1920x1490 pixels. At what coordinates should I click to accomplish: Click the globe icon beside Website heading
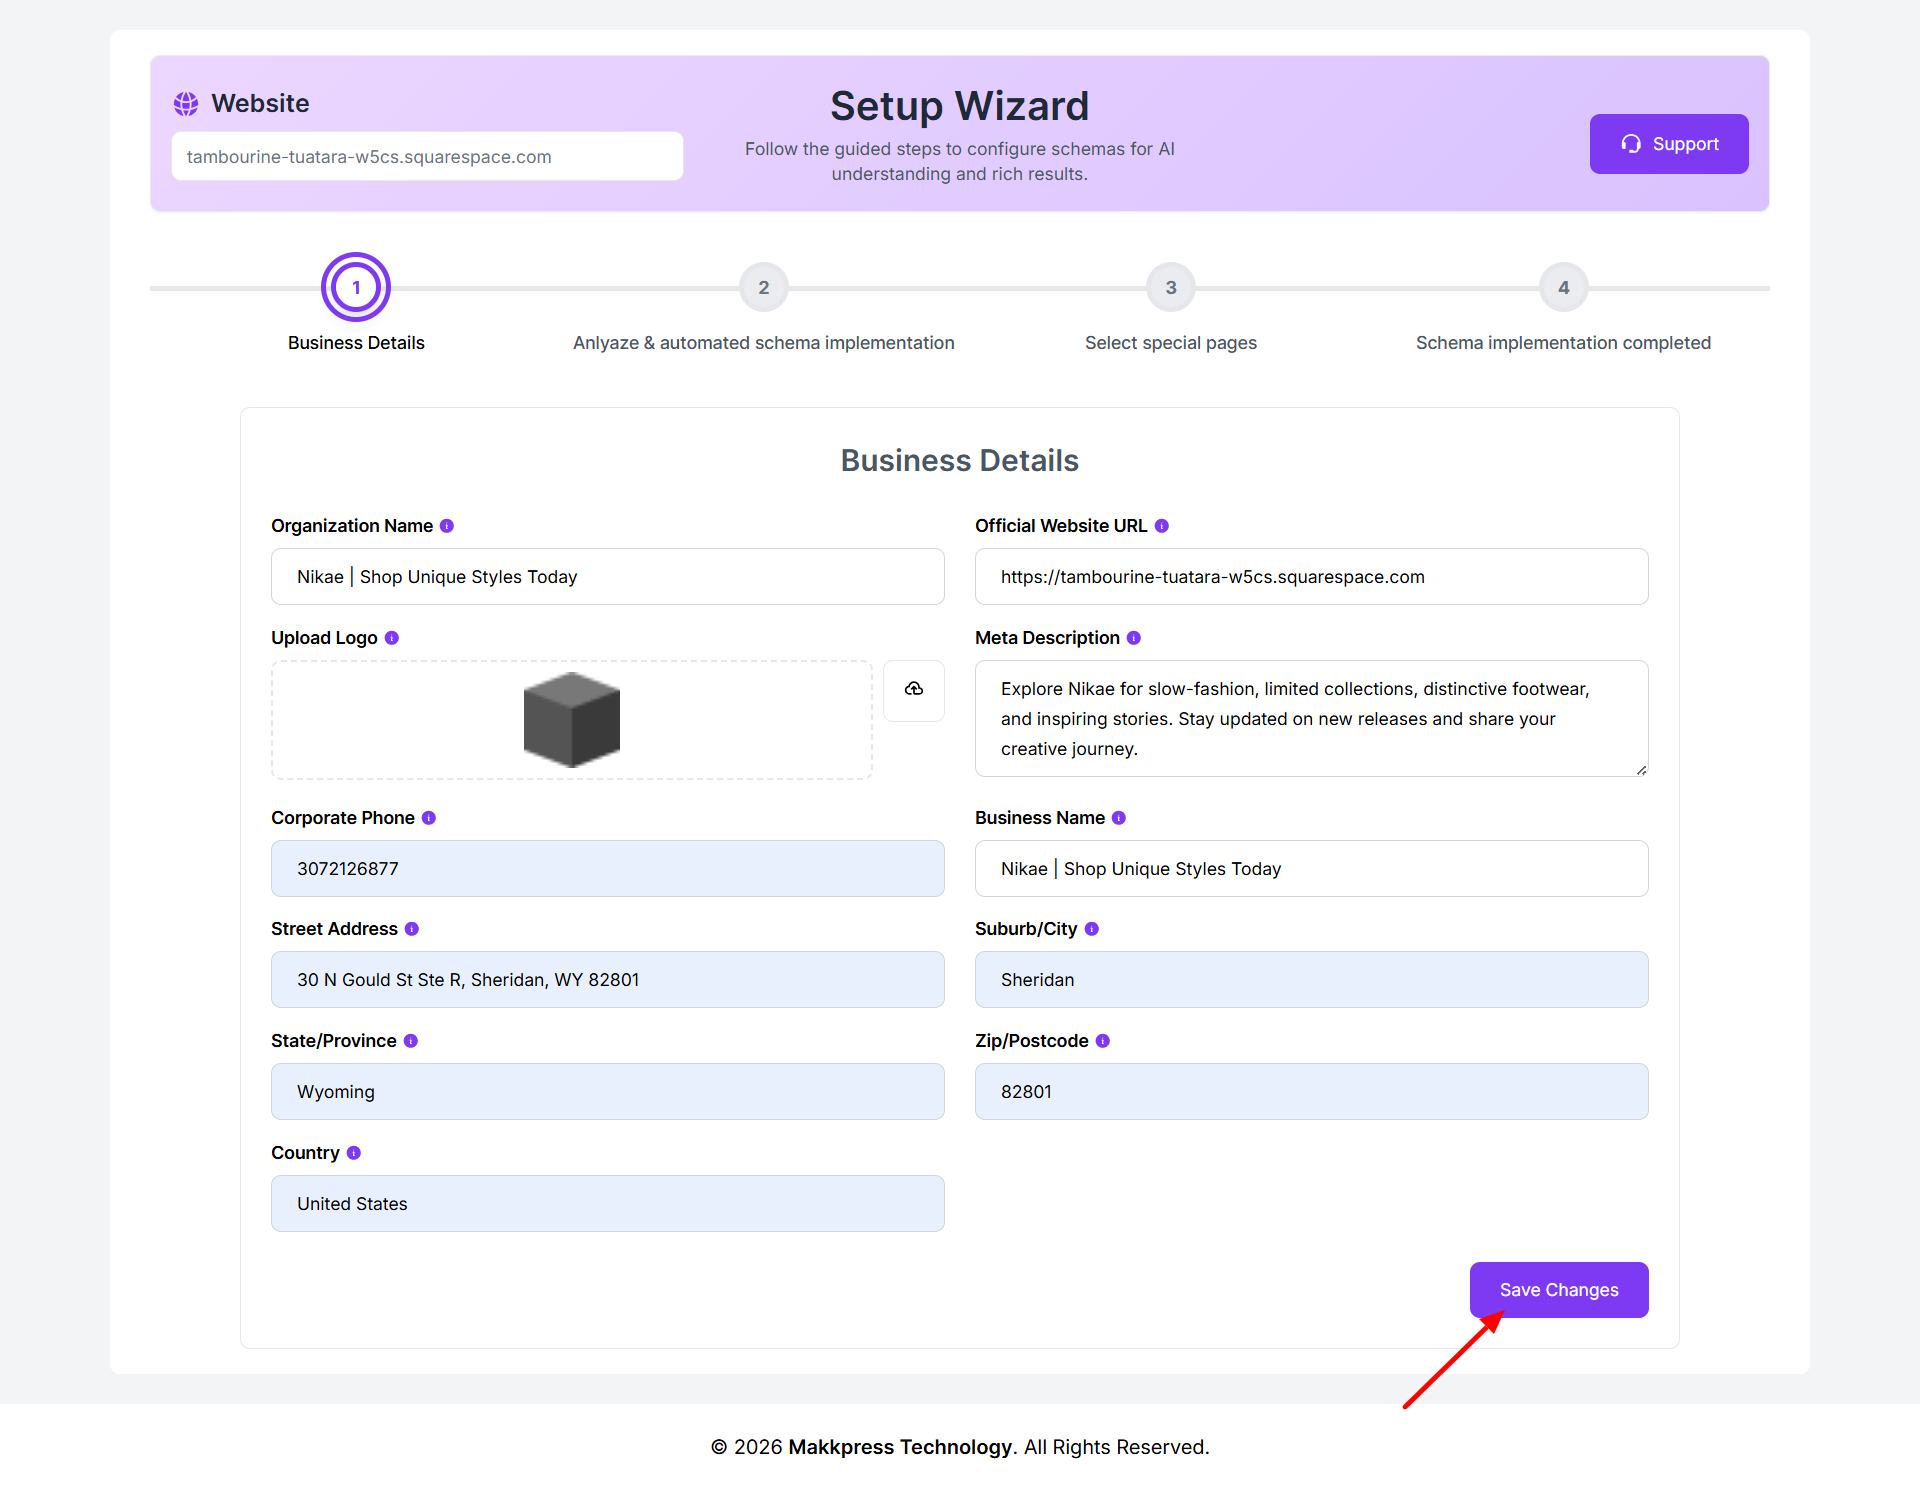186,104
